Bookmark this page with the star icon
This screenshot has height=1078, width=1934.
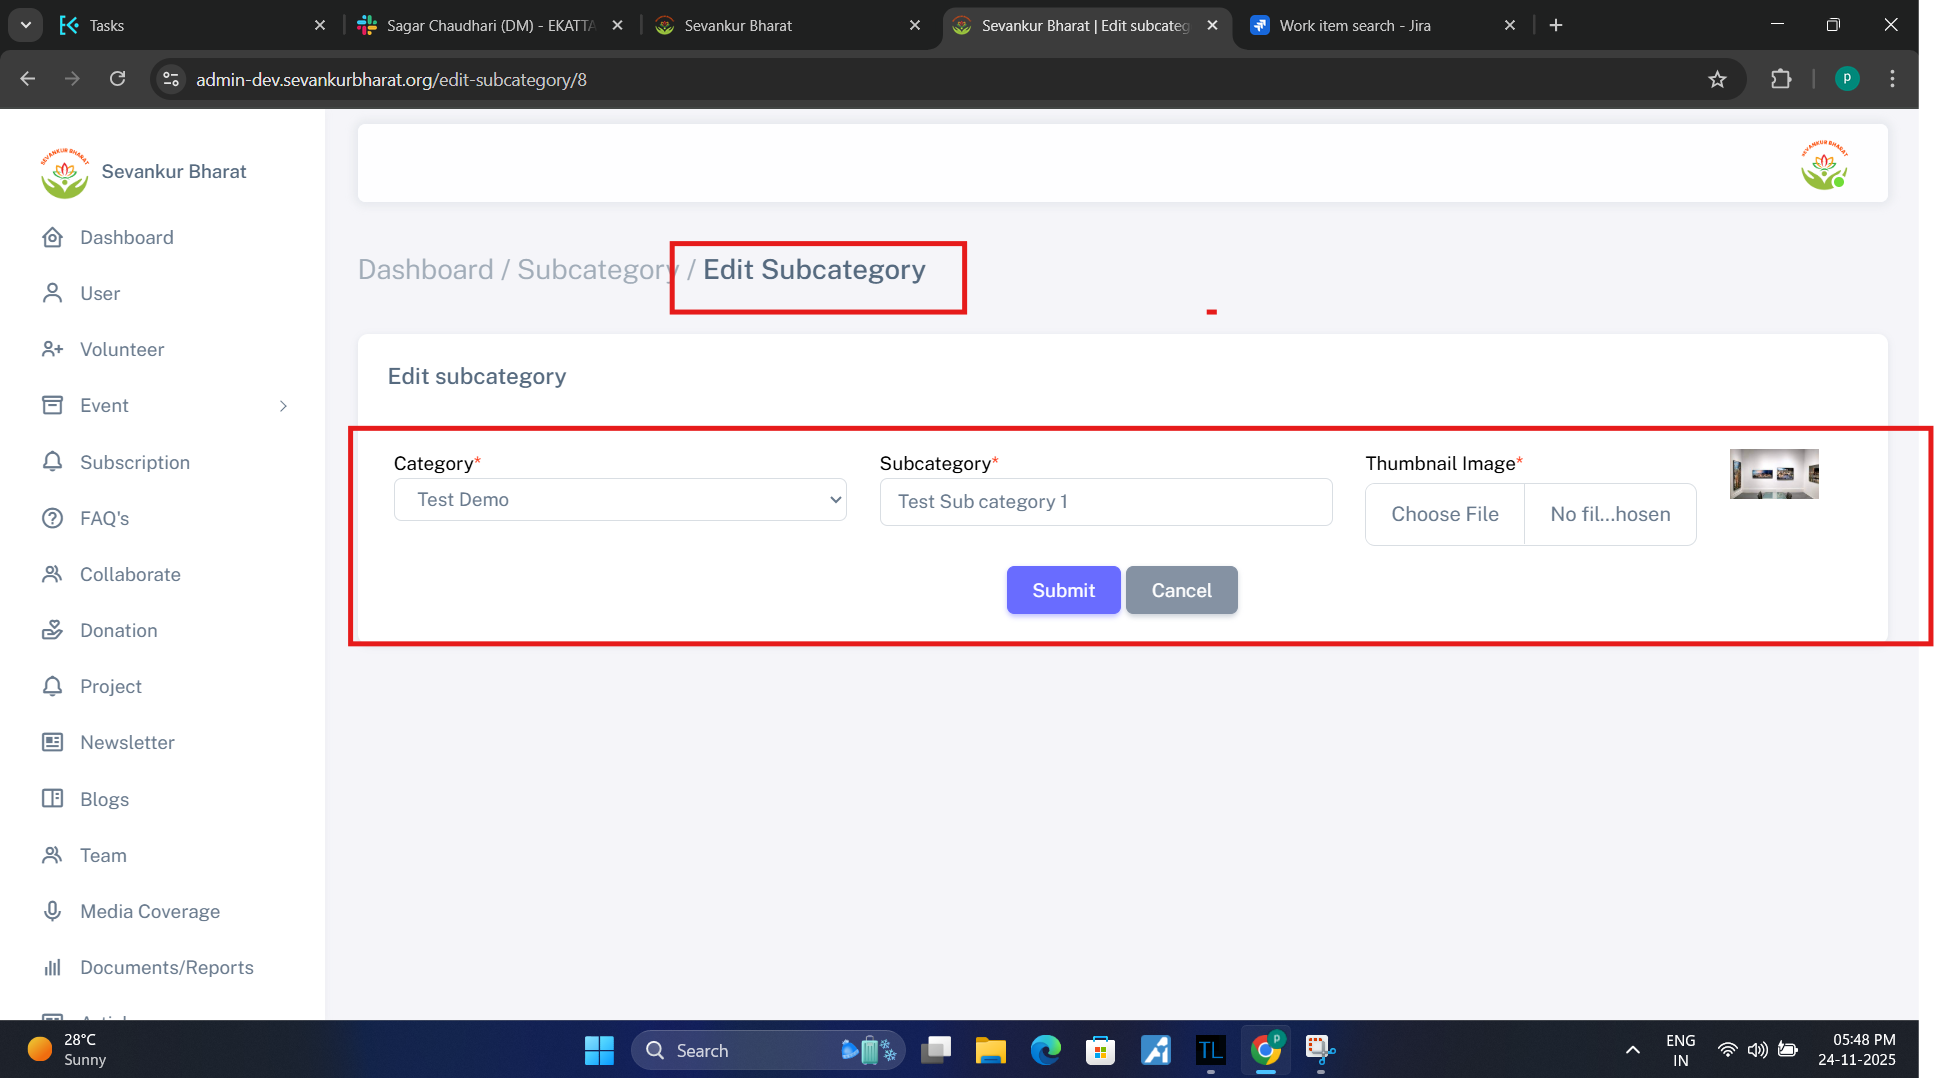(1717, 79)
